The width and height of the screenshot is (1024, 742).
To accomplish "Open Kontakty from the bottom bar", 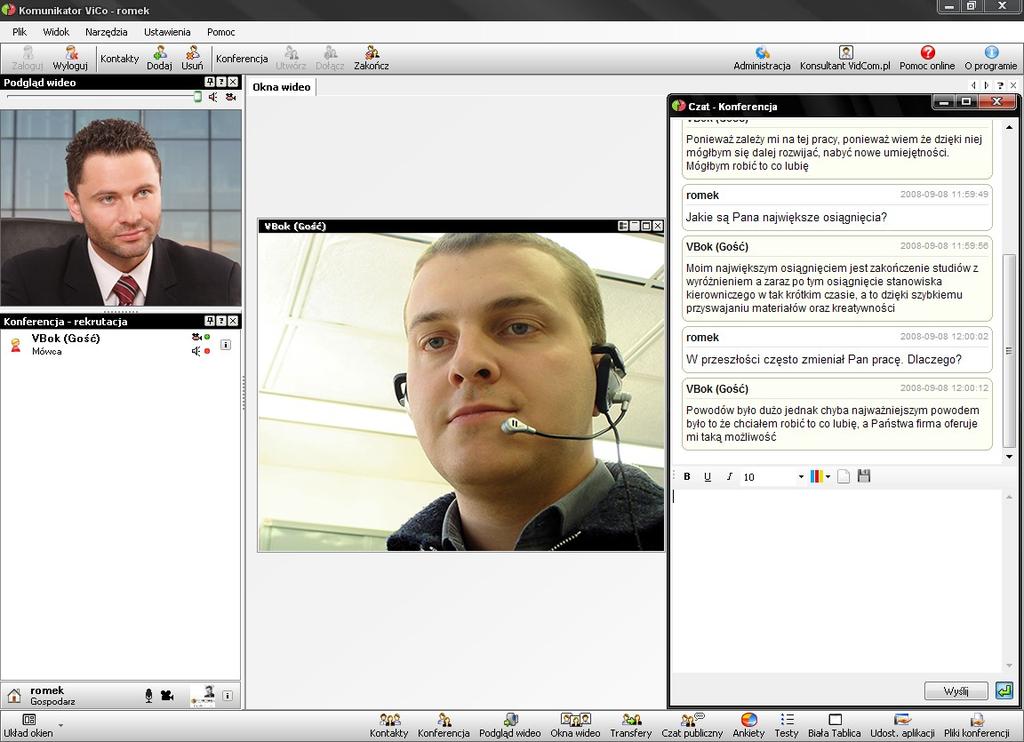I will 389,726.
